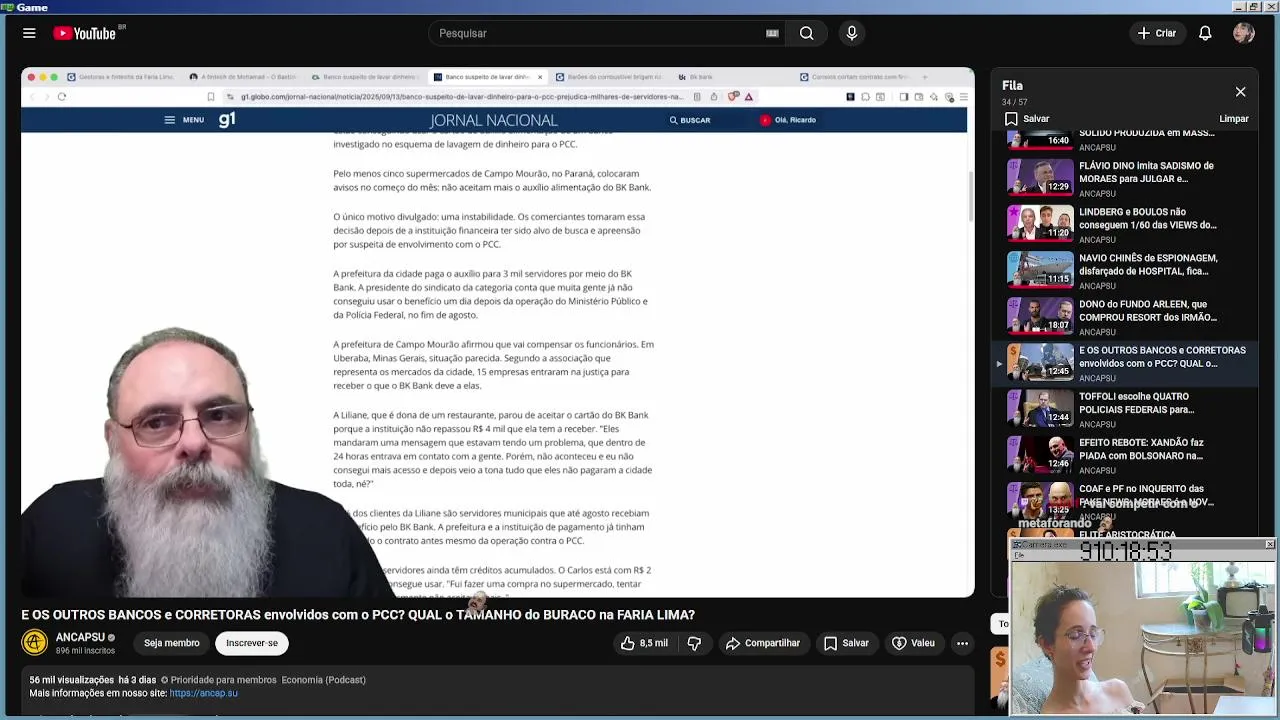Click browser reload icon in the video
This screenshot has height=720, width=1280.
click(62, 97)
